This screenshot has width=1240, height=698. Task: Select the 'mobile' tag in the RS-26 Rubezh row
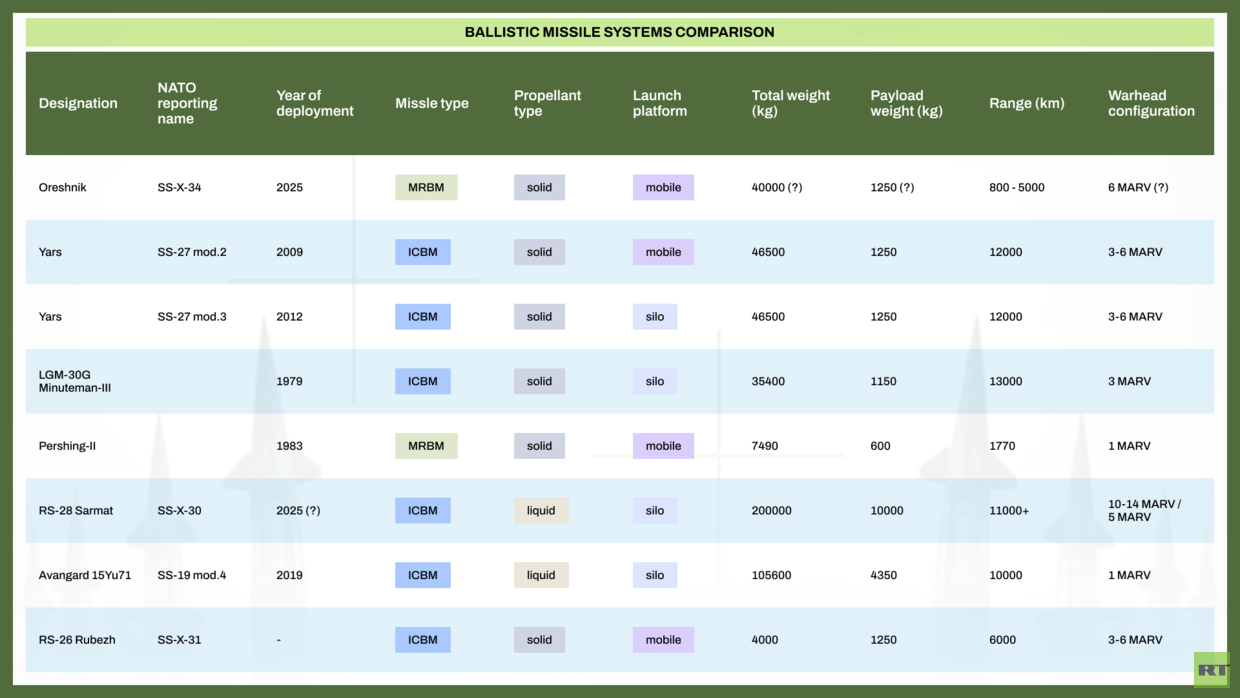[x=663, y=640]
